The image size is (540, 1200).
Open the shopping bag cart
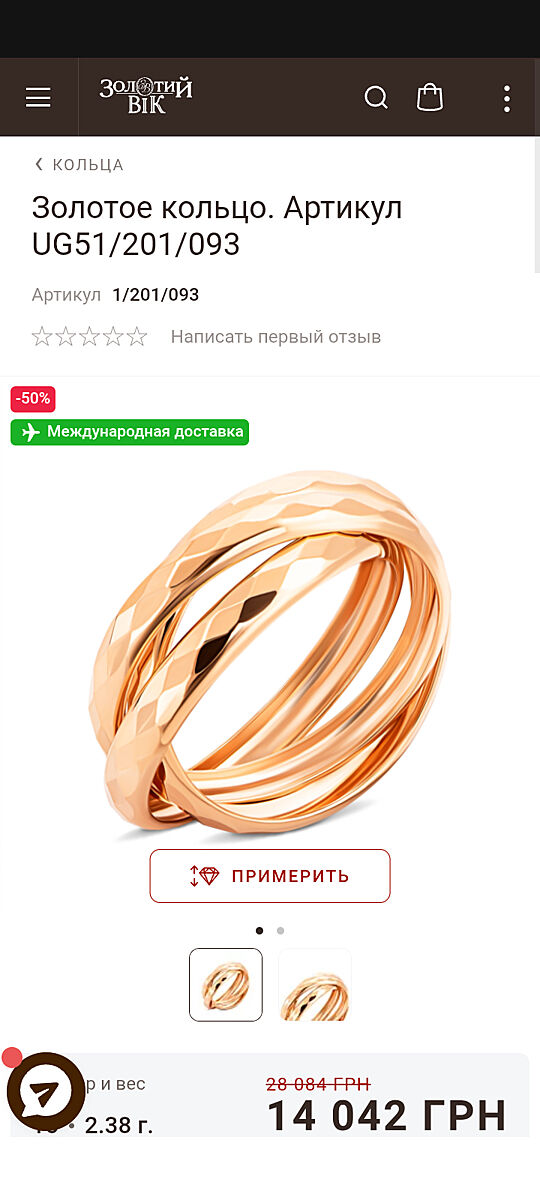(x=430, y=97)
